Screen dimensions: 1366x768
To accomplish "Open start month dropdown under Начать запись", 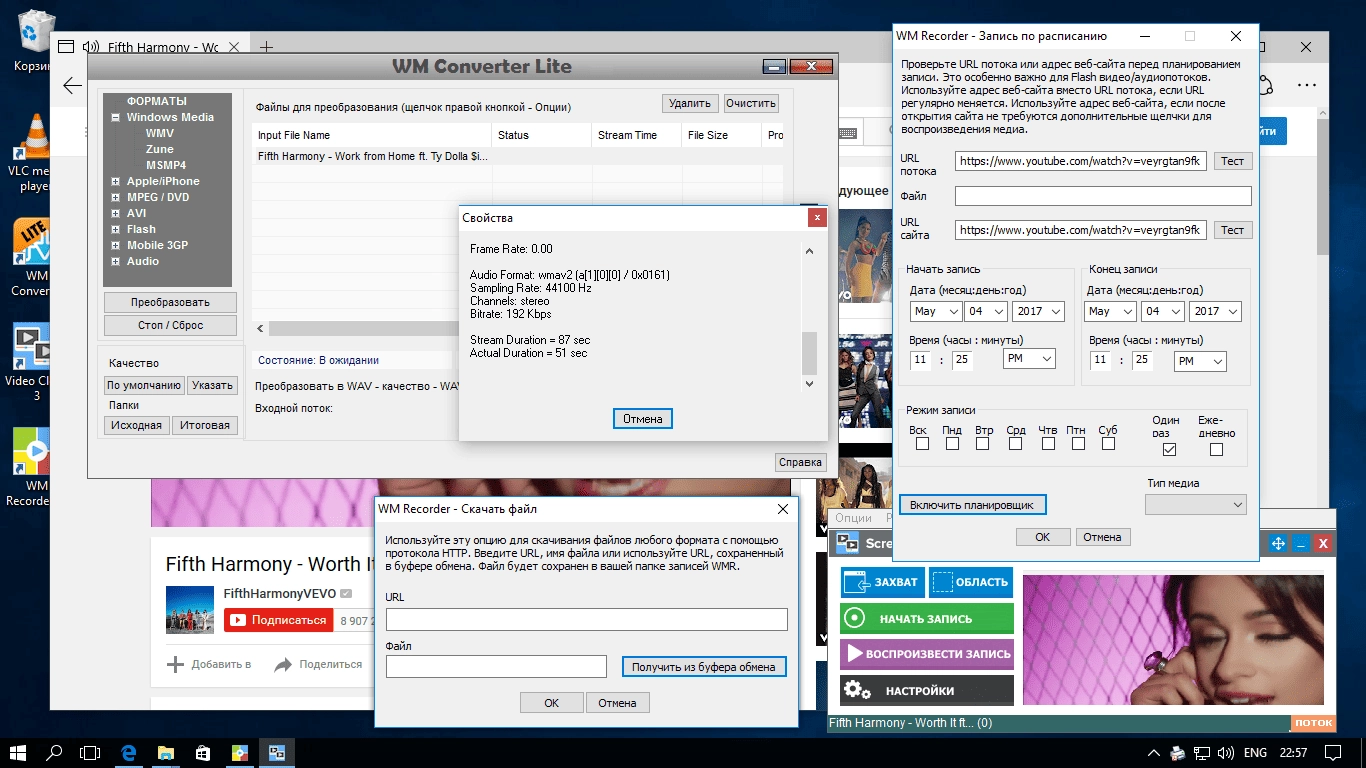I will pyautogui.click(x=936, y=311).
